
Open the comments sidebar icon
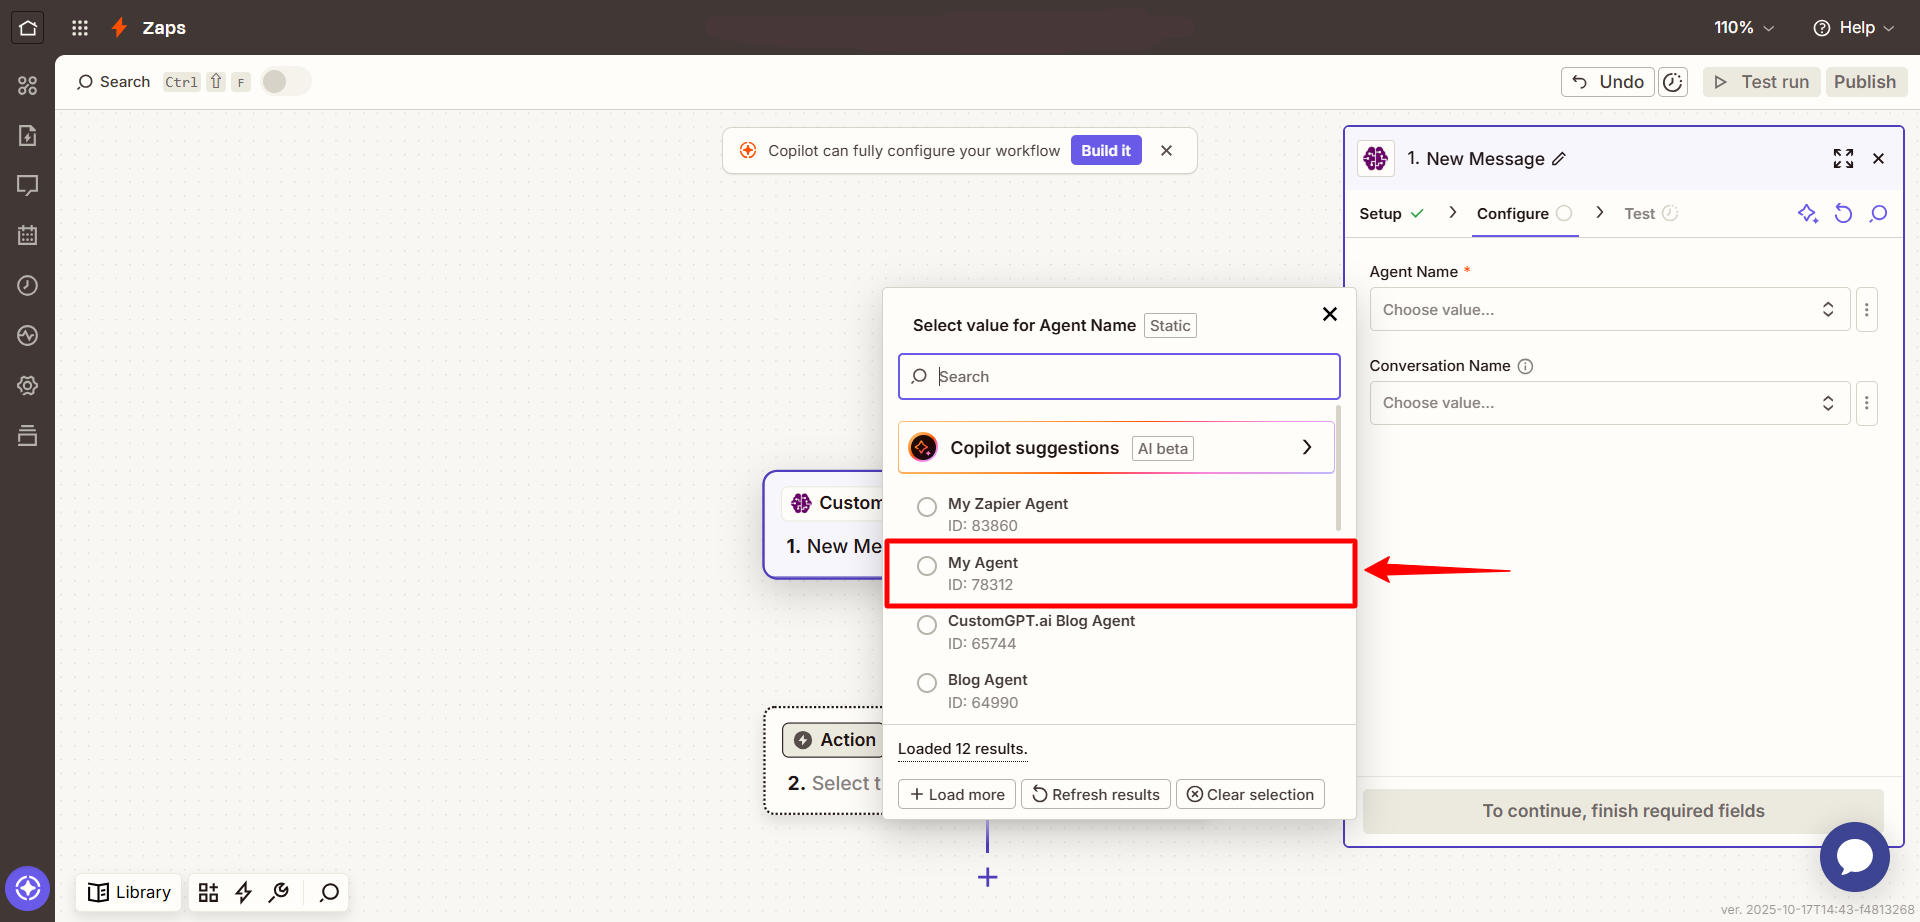[27, 185]
